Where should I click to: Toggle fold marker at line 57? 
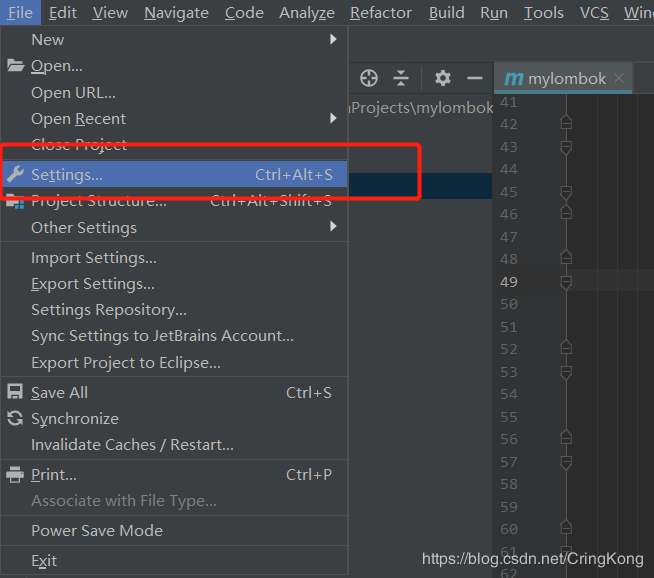coord(566,462)
